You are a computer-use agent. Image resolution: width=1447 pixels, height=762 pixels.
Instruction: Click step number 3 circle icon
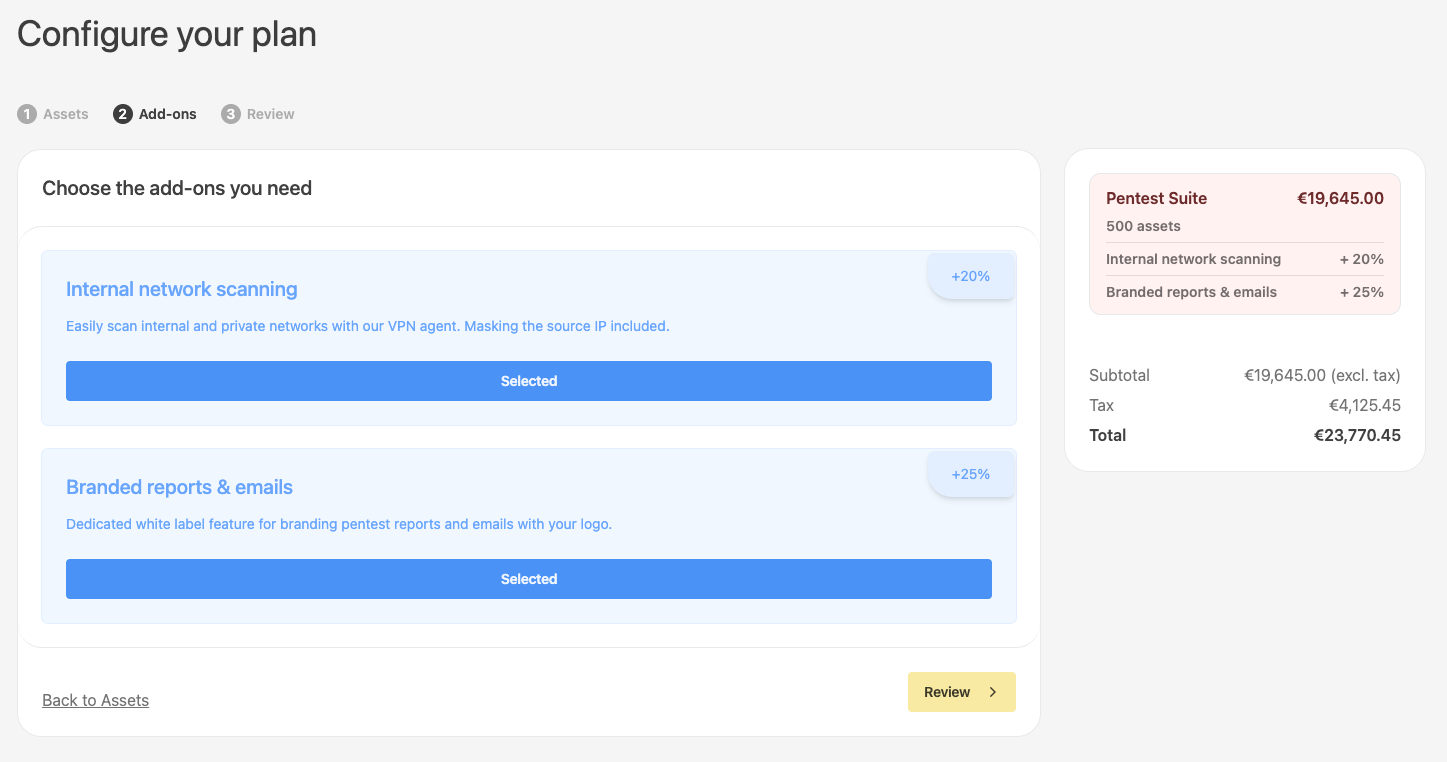(231, 114)
